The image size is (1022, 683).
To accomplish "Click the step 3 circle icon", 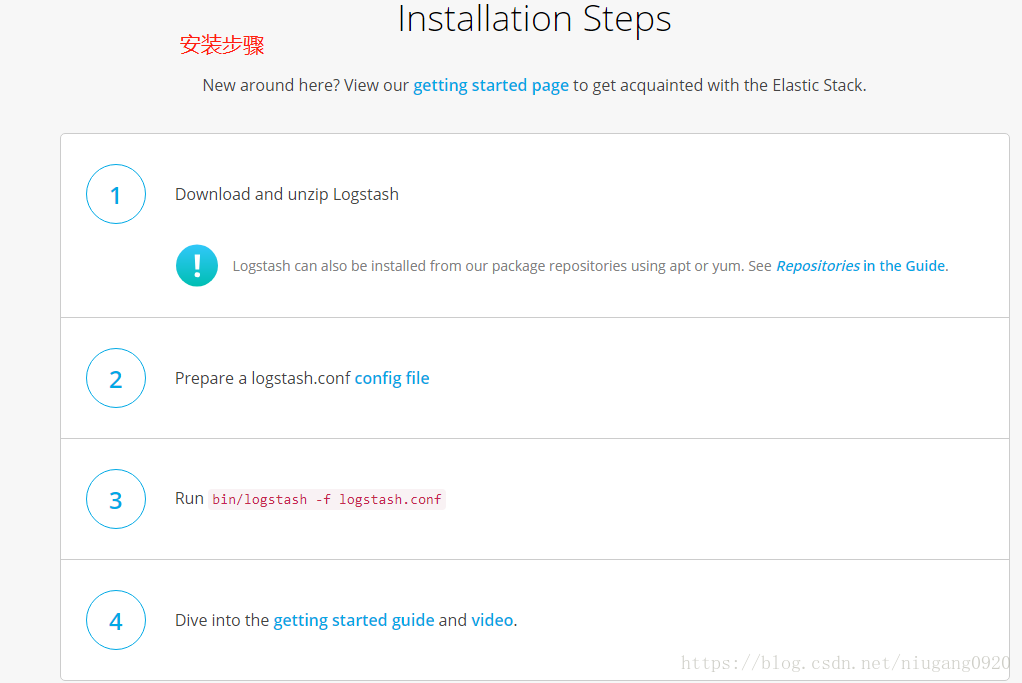I will (x=116, y=499).
